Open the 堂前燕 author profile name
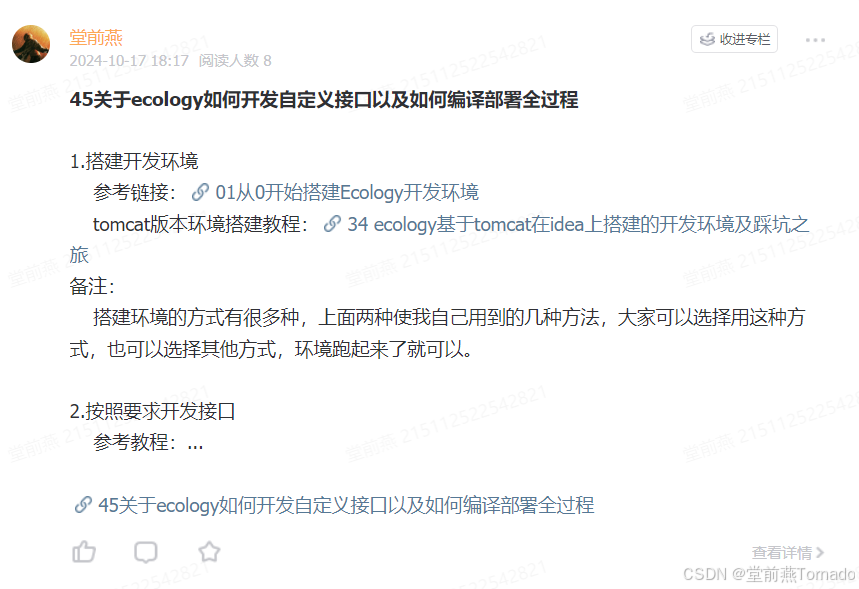 [x=96, y=37]
